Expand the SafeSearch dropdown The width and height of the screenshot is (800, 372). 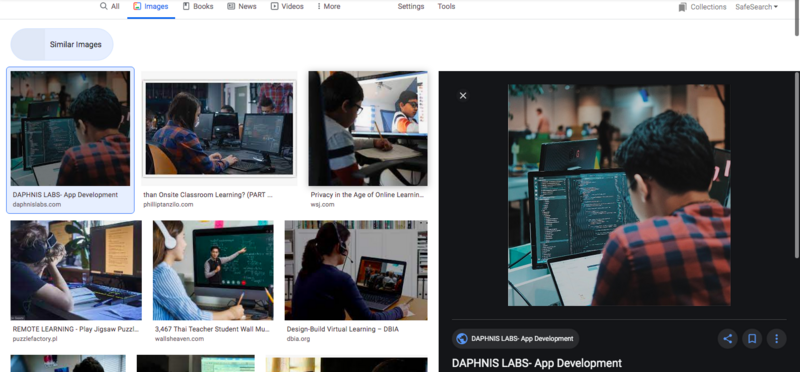pyautogui.click(x=756, y=7)
